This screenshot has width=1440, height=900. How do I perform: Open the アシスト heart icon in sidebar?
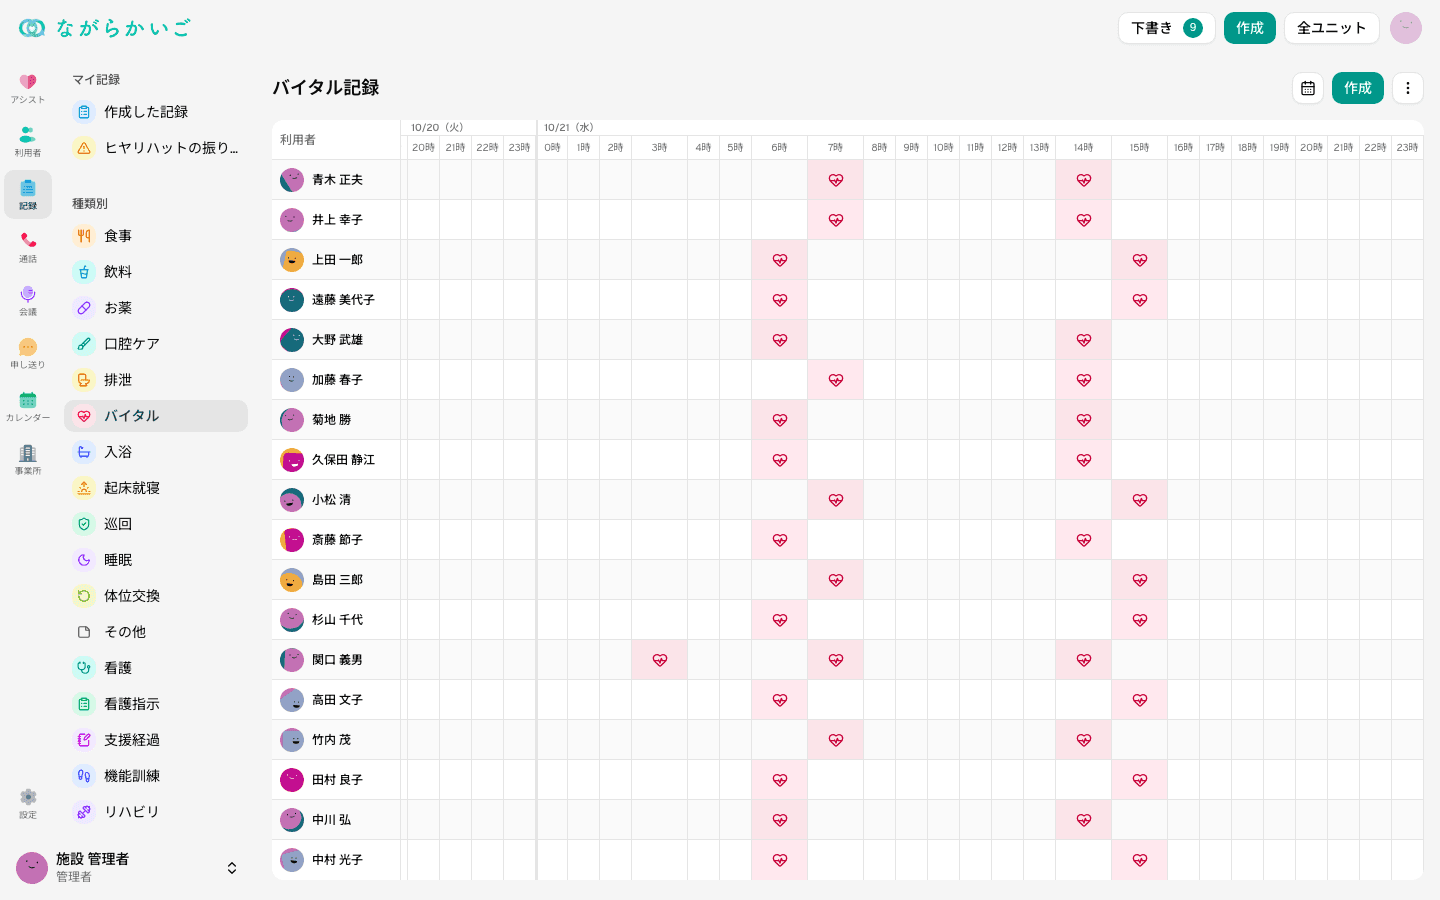(x=28, y=88)
